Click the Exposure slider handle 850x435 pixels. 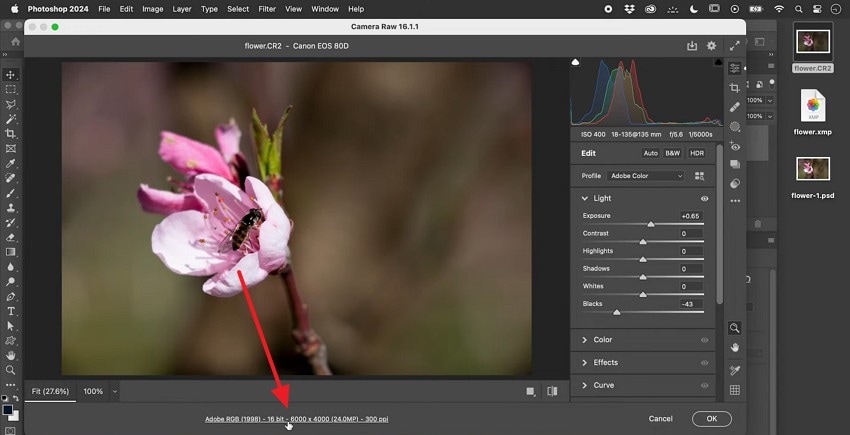(x=651, y=224)
